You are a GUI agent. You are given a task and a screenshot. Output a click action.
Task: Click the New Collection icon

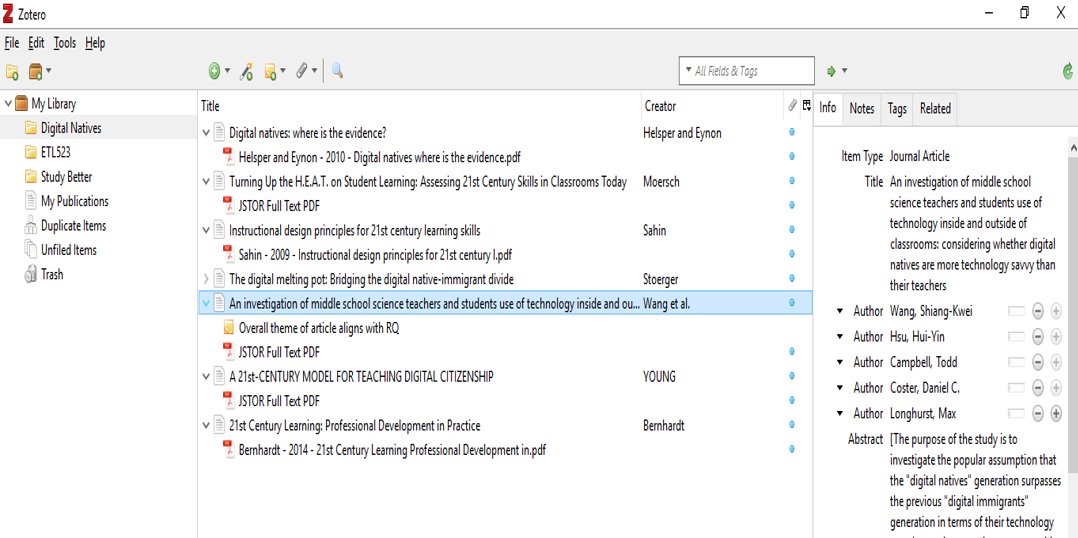(12, 71)
